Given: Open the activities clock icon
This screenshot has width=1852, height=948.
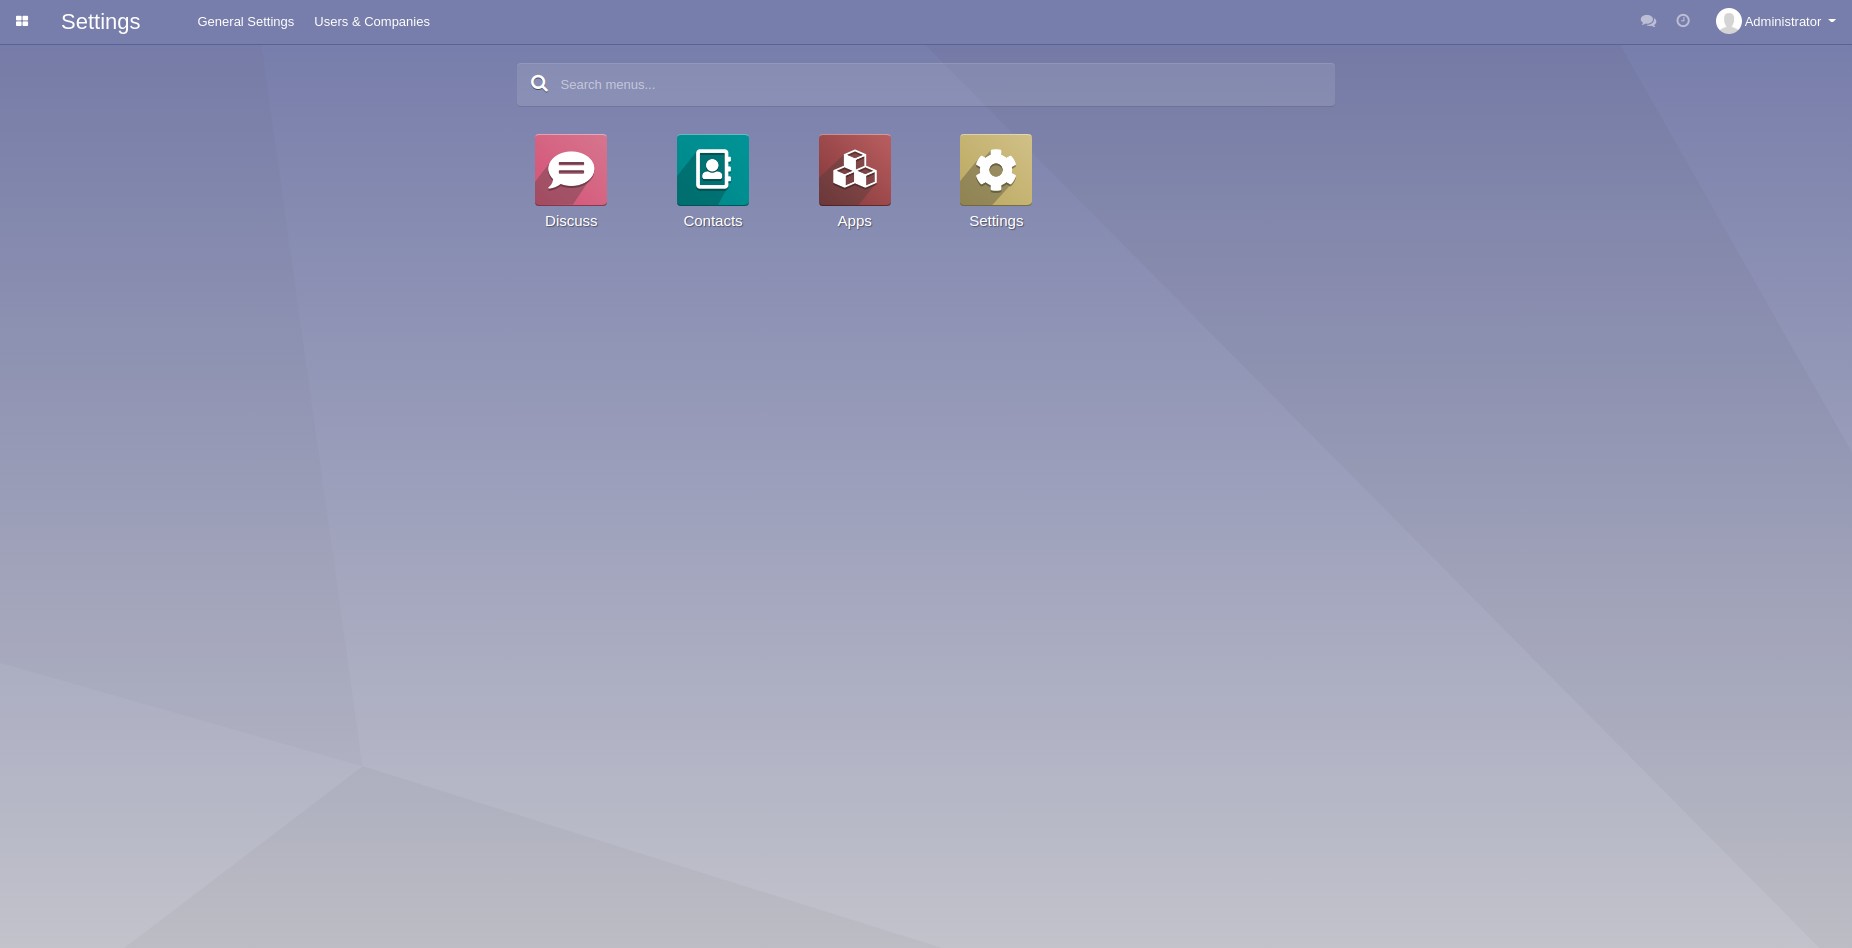Looking at the screenshot, I should click(x=1683, y=21).
